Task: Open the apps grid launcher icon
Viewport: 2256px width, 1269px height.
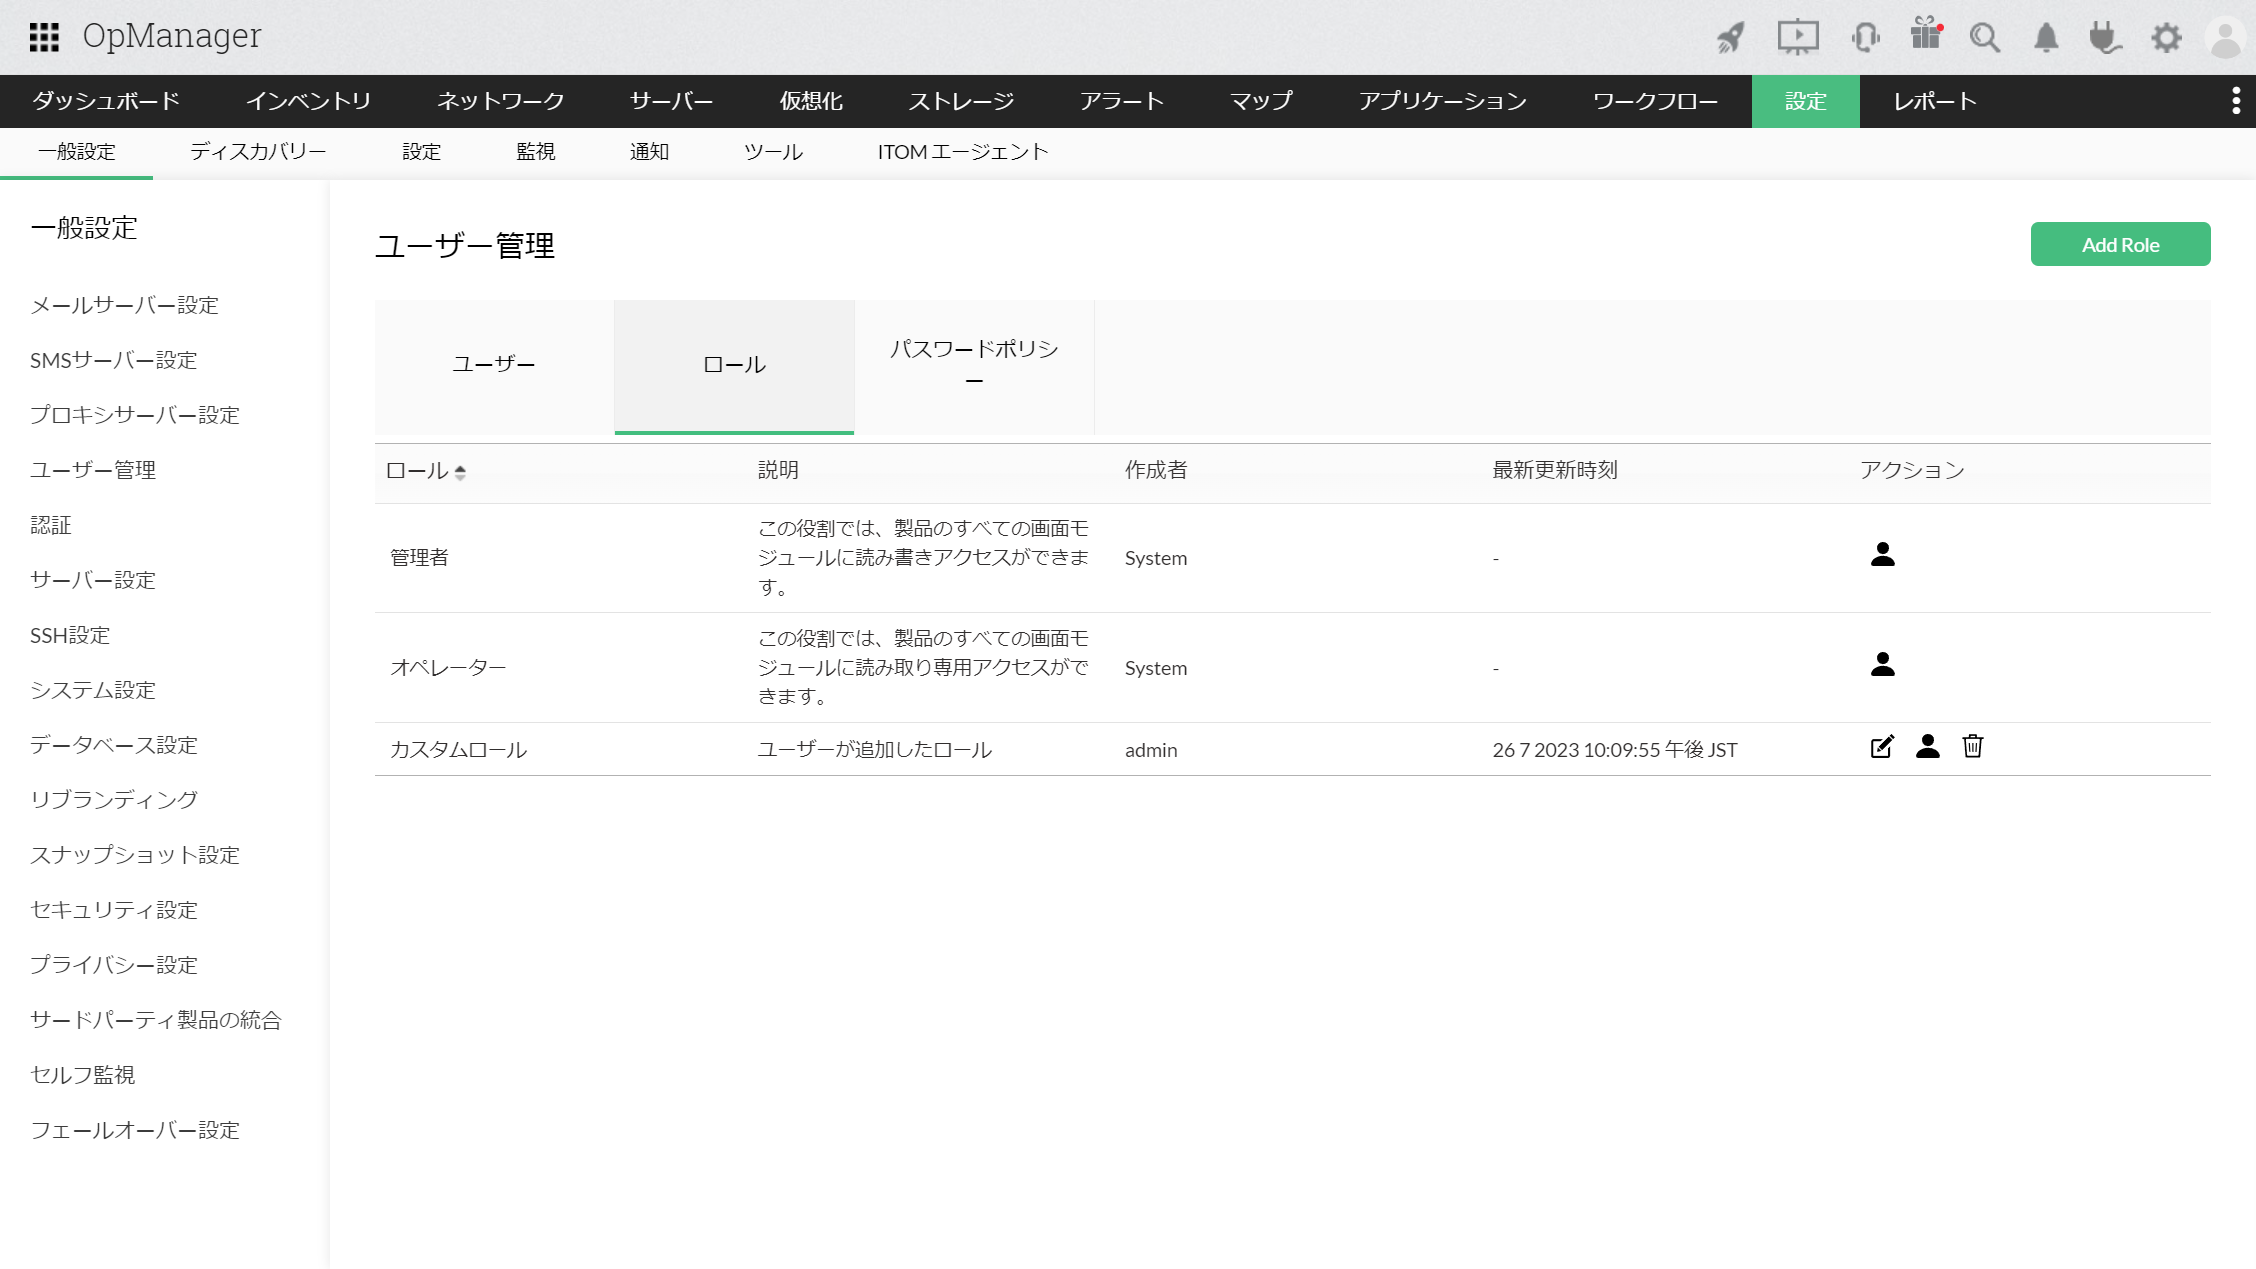Action: coord(44,37)
